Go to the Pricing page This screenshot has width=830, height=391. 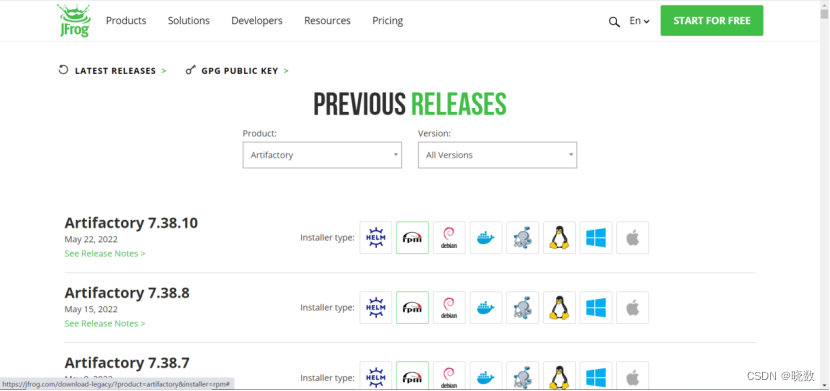pos(387,21)
